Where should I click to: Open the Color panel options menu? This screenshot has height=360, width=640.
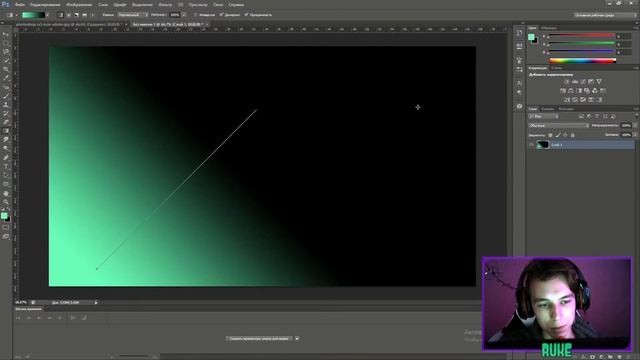pos(636,28)
